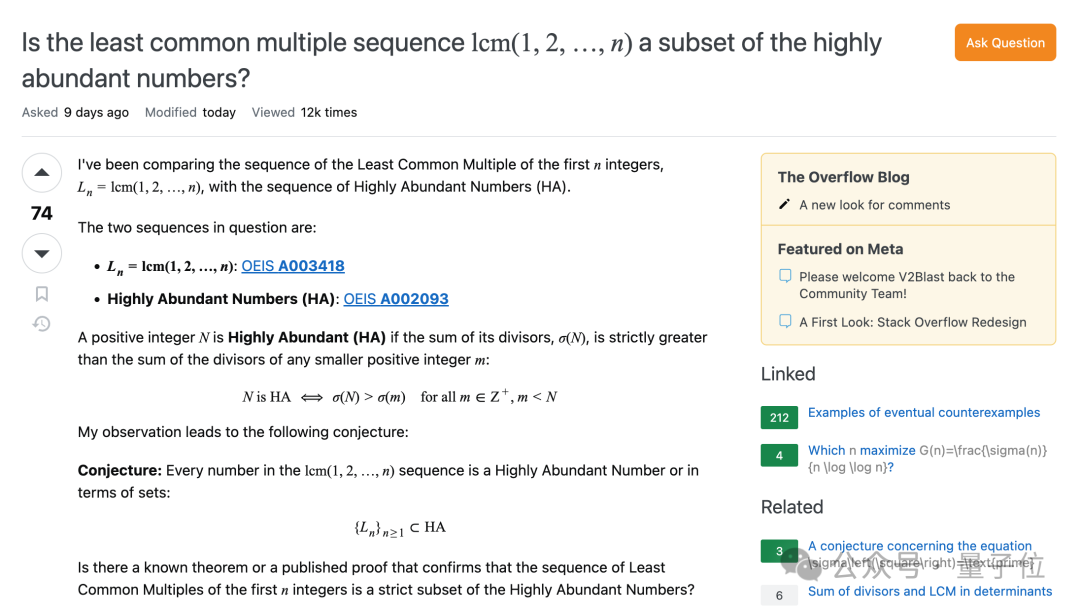Click the pencil icon beside blog post
The width and height of the screenshot is (1080, 609).
pyautogui.click(x=785, y=205)
